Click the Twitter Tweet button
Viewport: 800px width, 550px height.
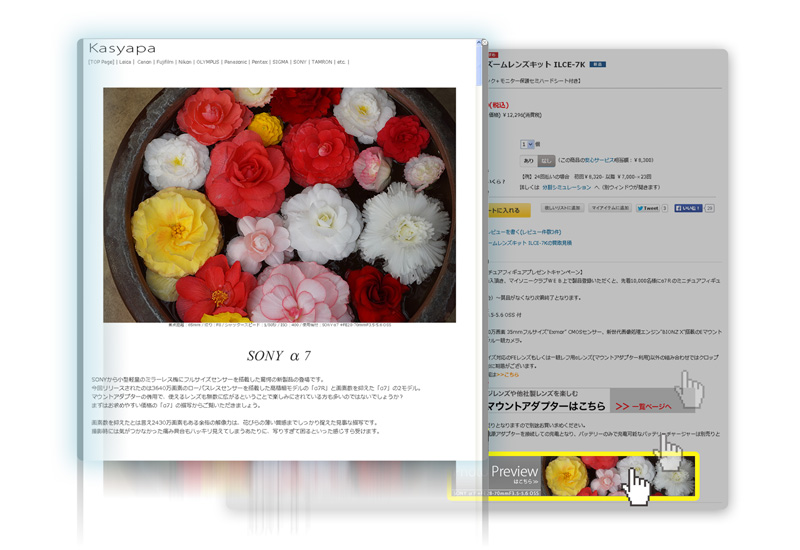coord(648,208)
